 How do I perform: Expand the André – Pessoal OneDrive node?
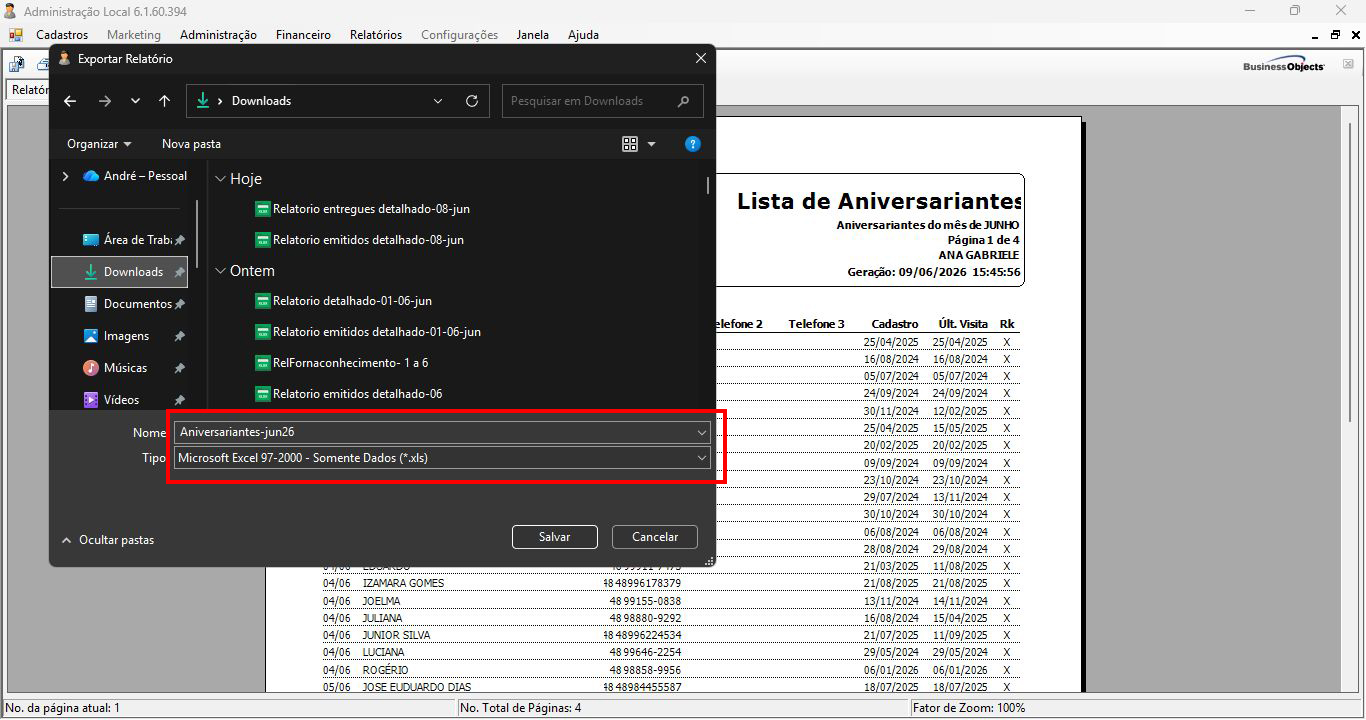(x=66, y=176)
